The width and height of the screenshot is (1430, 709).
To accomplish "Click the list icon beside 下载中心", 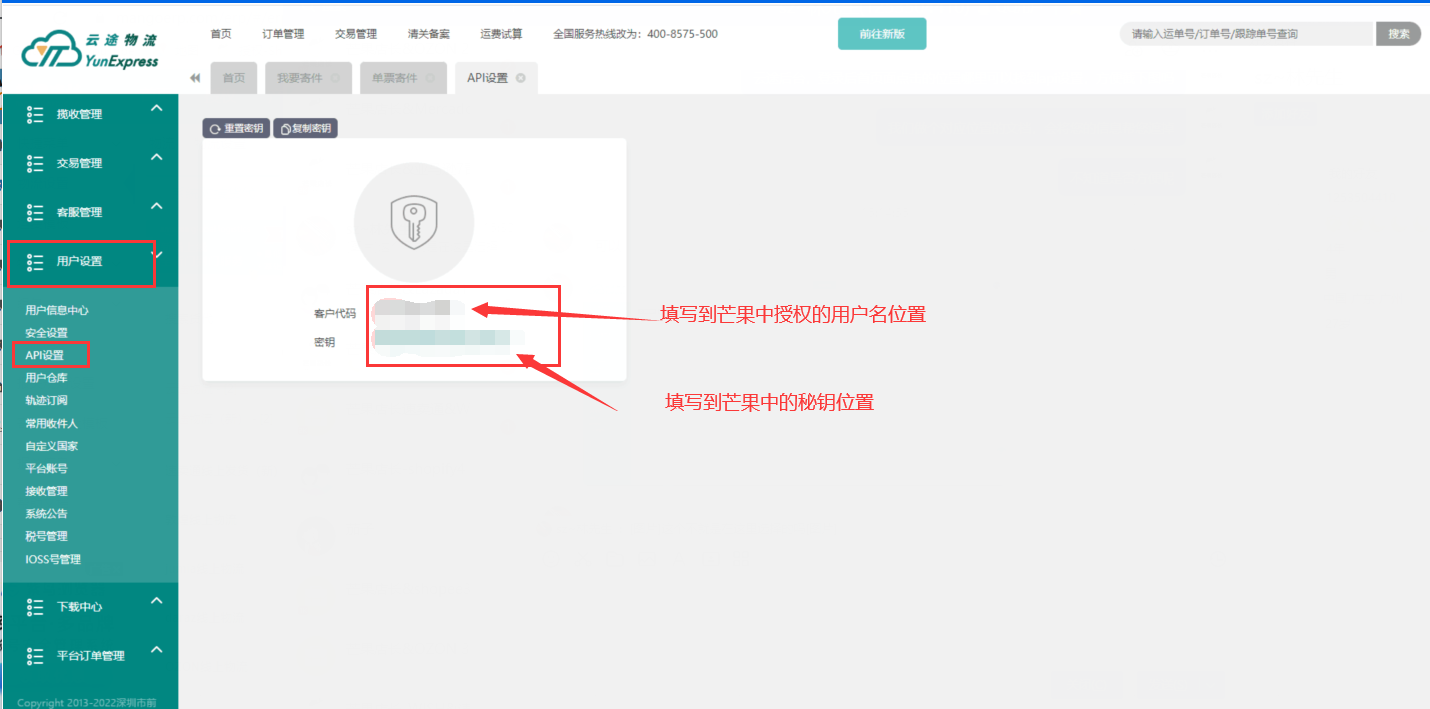I will pos(35,607).
